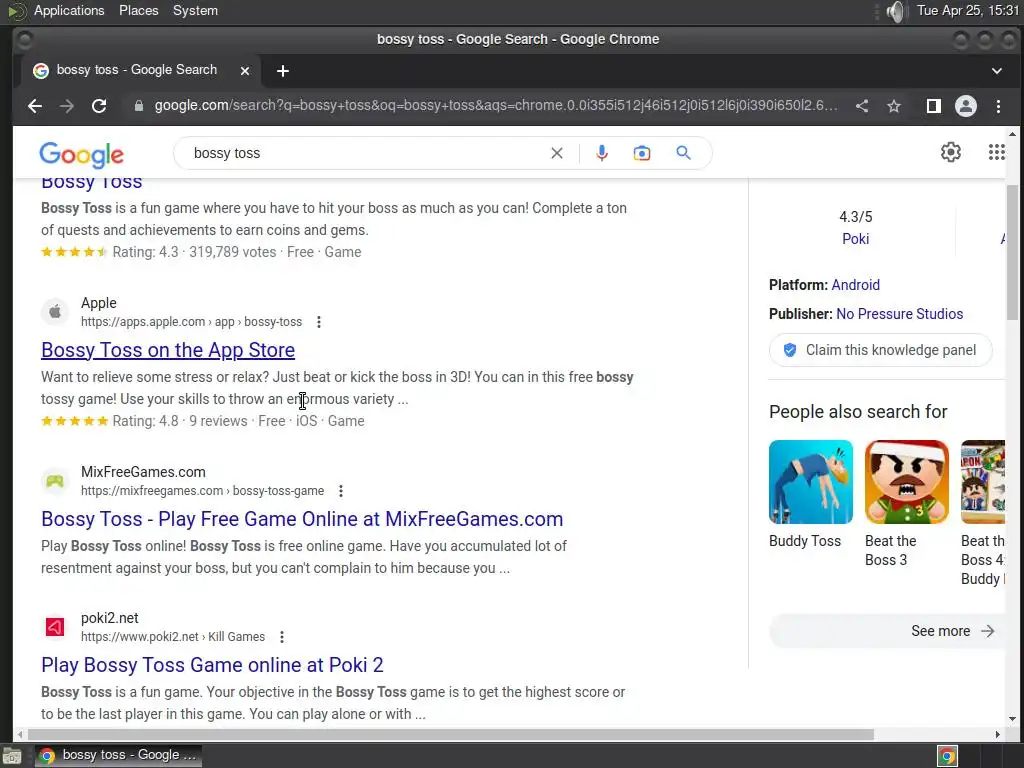Image resolution: width=1024 pixels, height=768 pixels.
Task: Open Bossy Toss MixFreeGames.com result
Action: point(302,519)
